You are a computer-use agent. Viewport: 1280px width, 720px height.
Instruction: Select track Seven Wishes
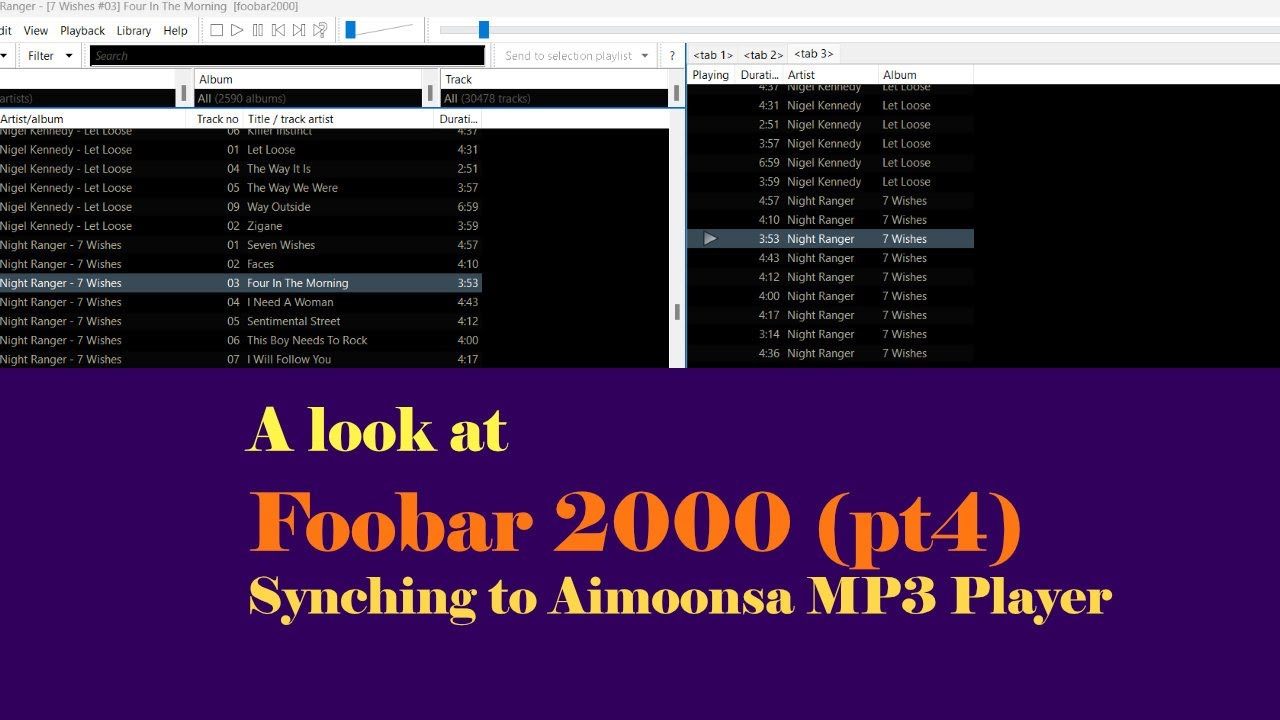(240, 245)
